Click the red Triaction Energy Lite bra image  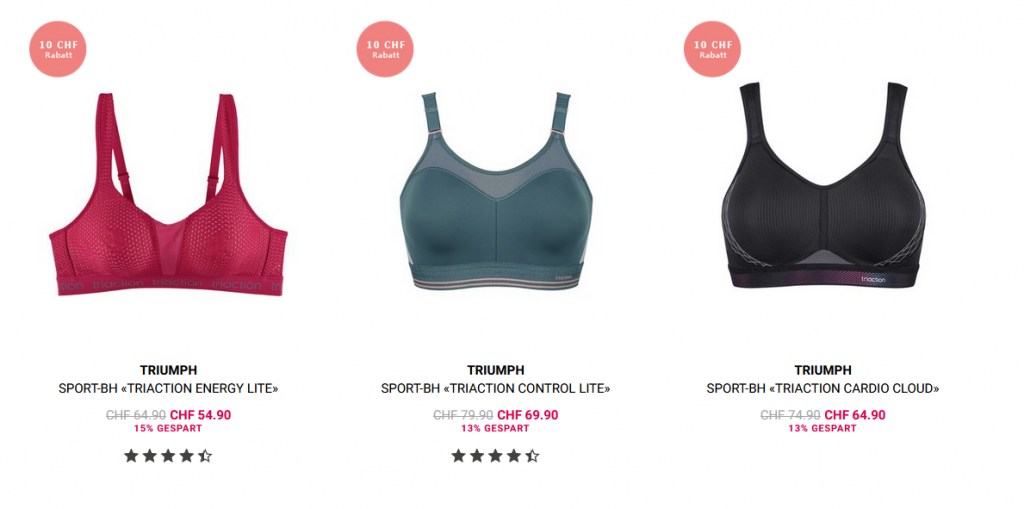click(x=168, y=195)
